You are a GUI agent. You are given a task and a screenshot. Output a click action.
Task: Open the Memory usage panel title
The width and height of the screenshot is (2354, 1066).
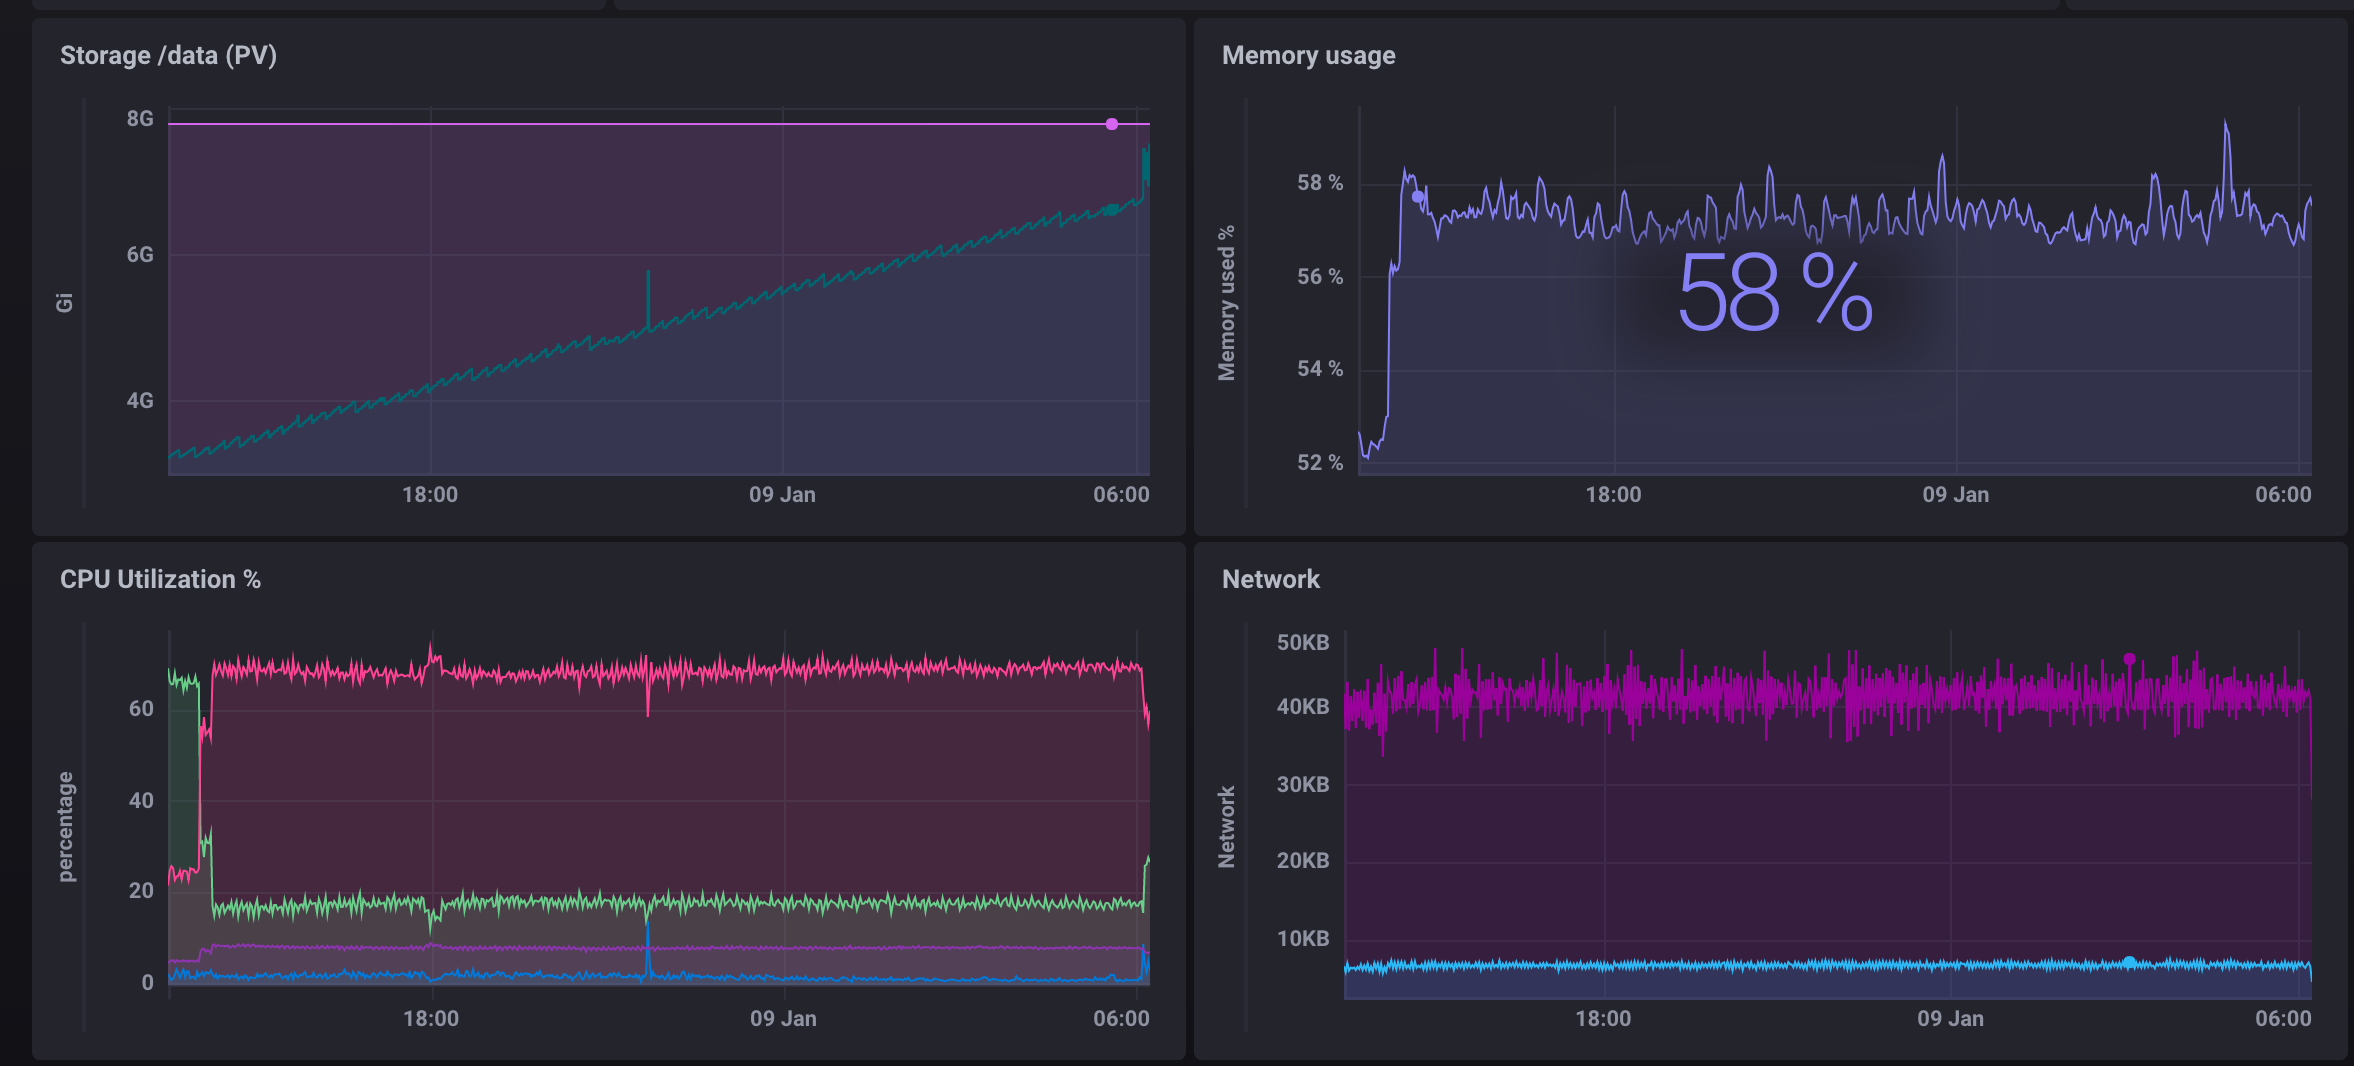[x=1308, y=55]
